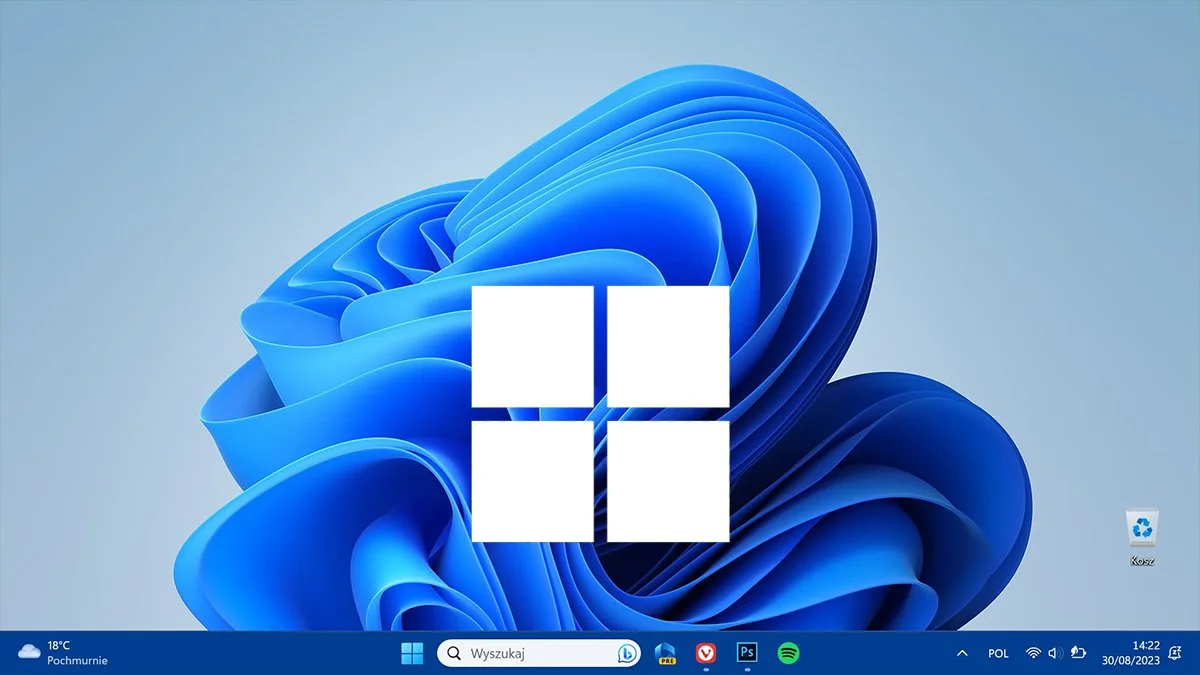Start the Vivaldi browser
The image size is (1200, 675).
705,653
